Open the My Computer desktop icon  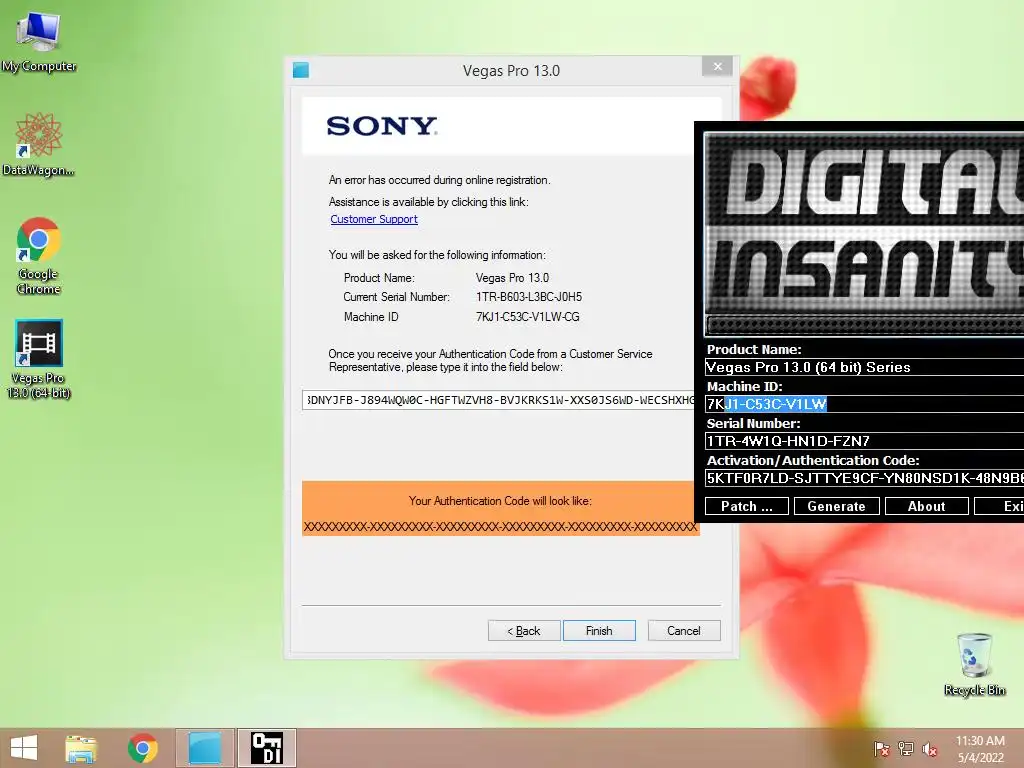39,42
